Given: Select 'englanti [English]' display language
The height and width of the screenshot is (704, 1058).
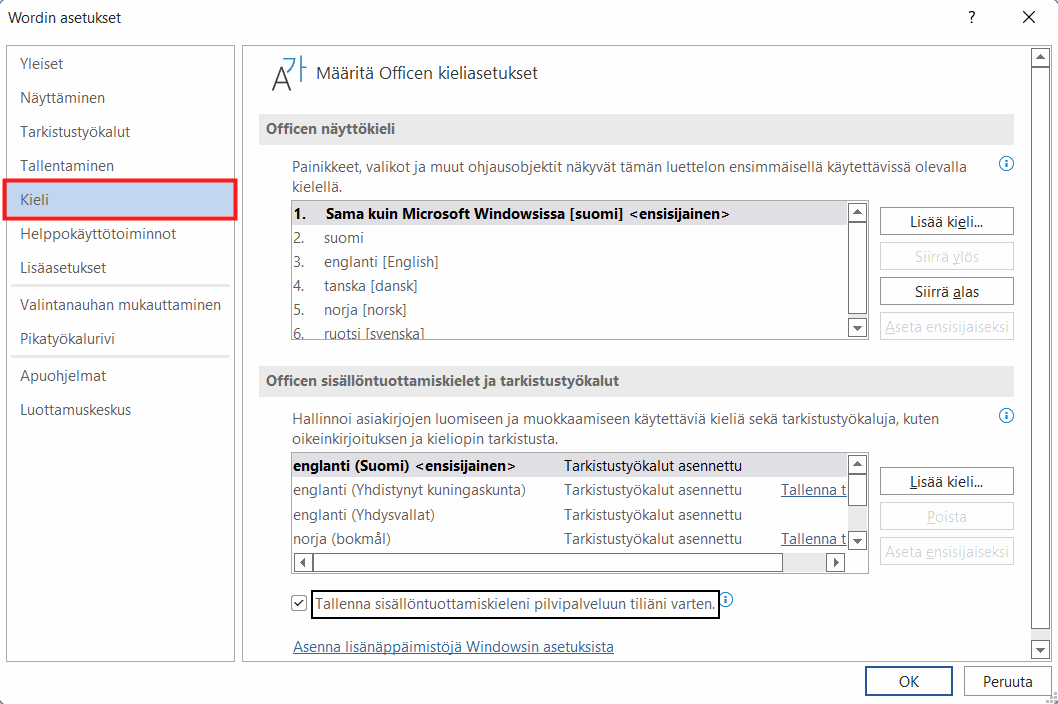Looking at the screenshot, I should coord(569,262).
